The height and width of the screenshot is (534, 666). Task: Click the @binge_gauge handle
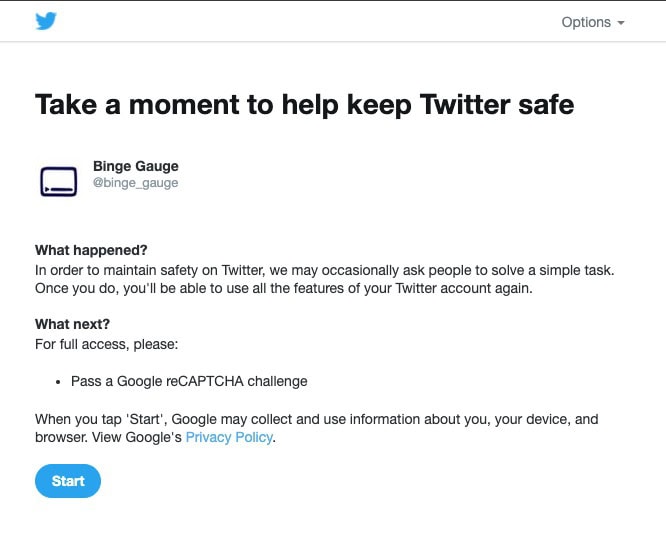click(x=136, y=183)
